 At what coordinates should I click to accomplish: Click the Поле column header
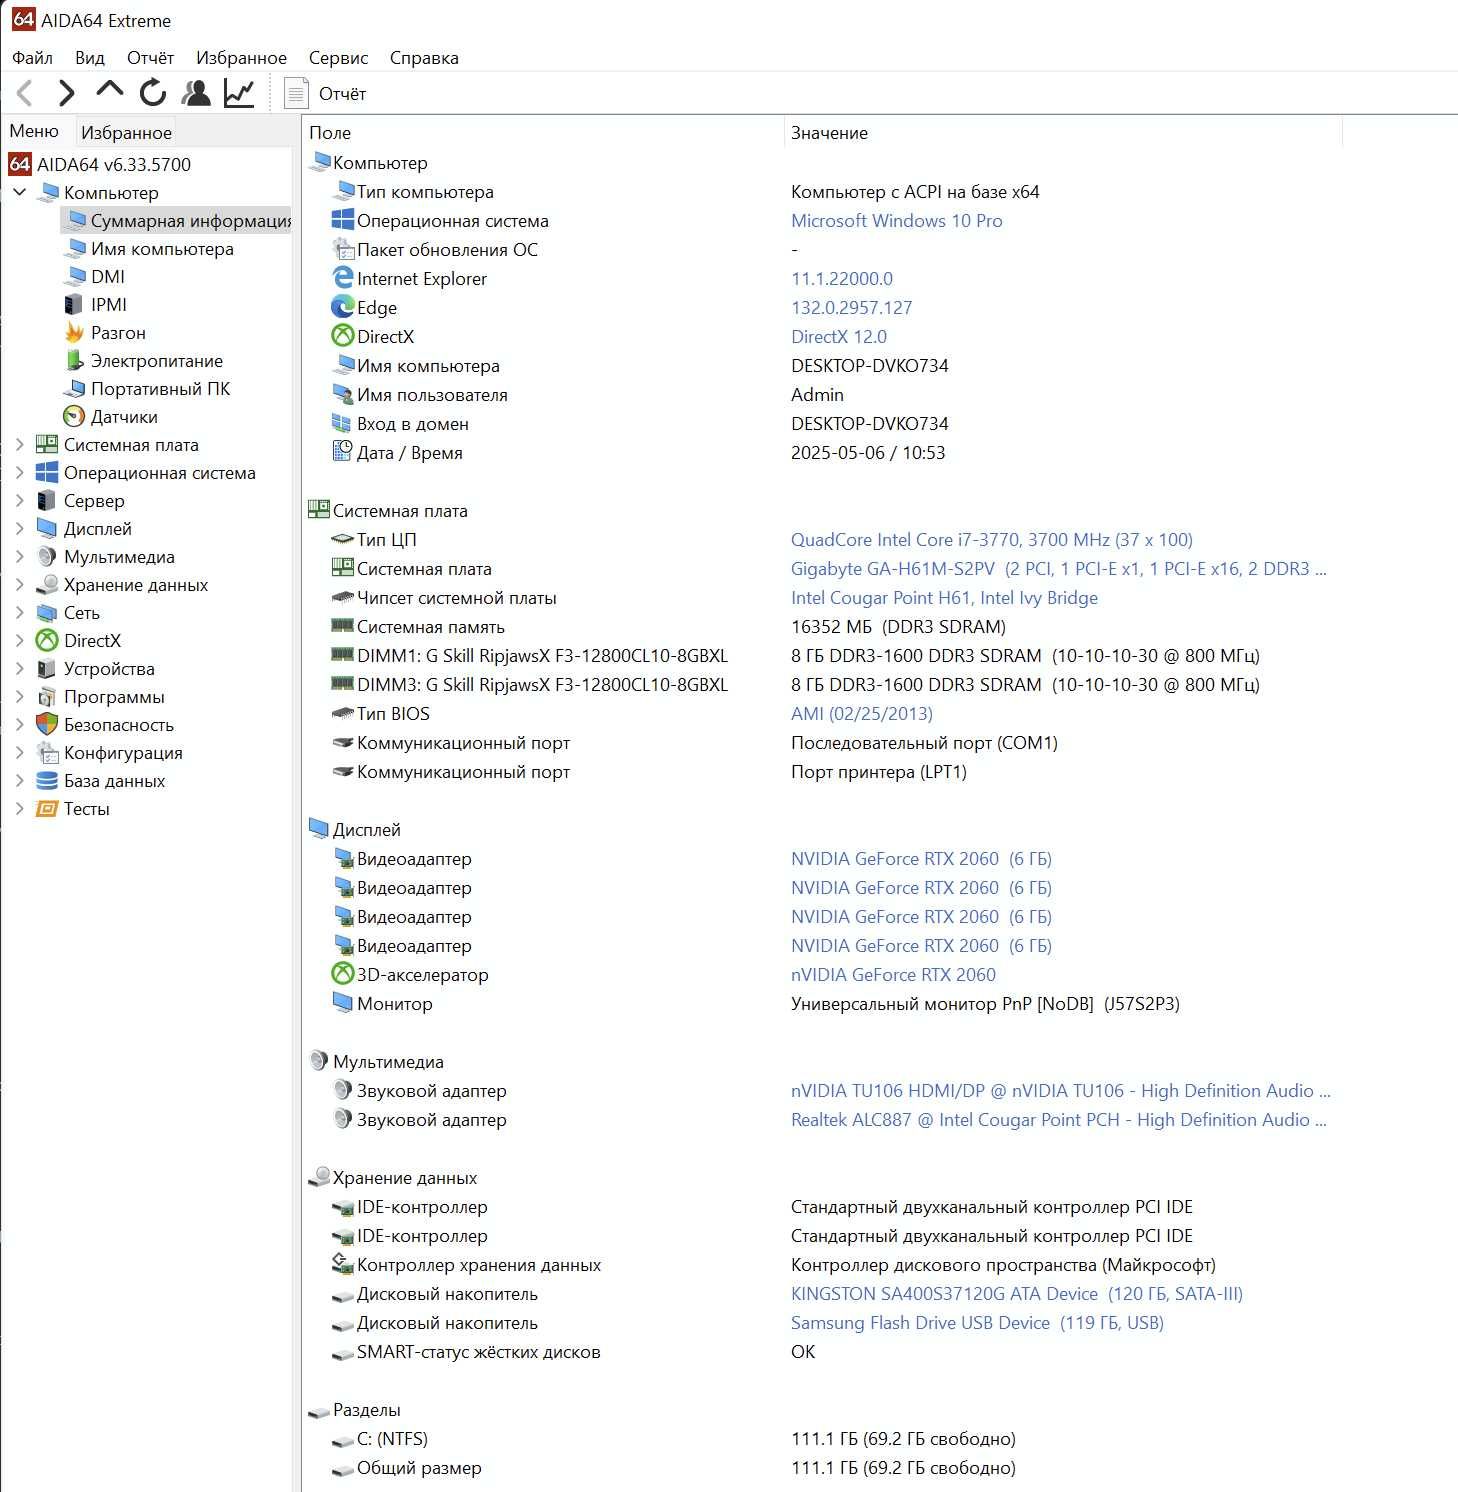click(x=543, y=132)
